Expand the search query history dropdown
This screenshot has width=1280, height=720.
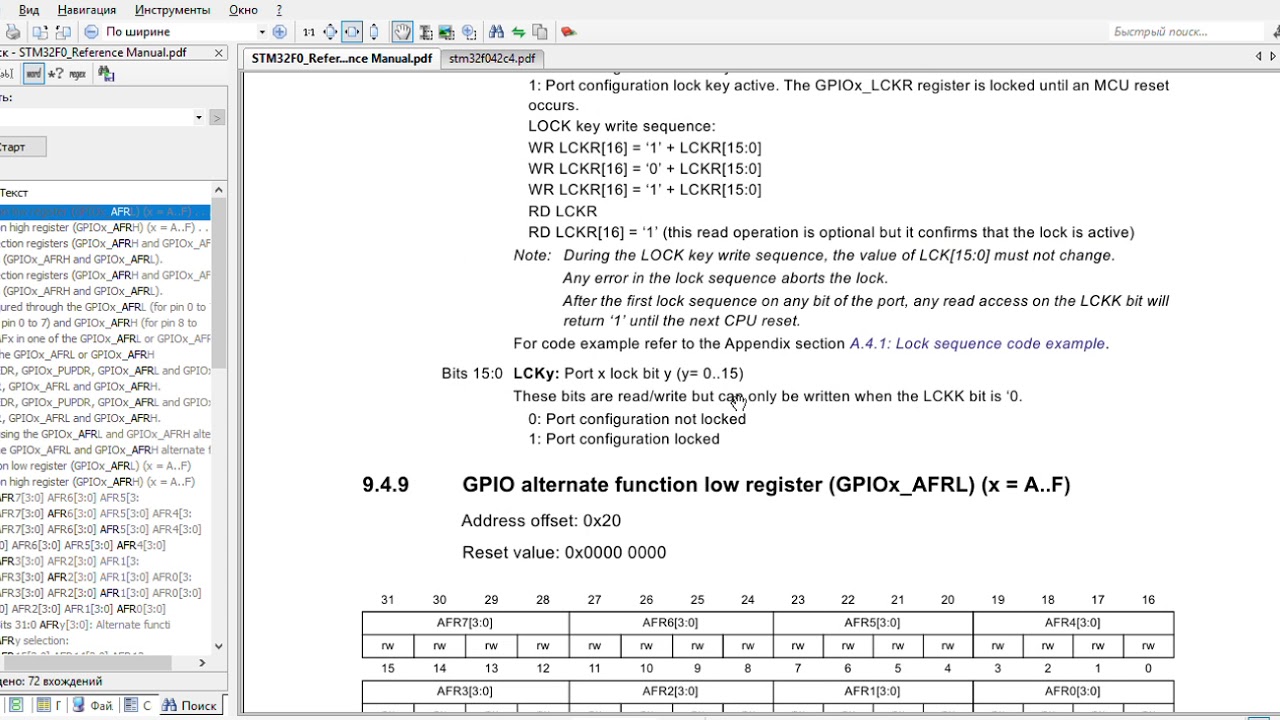[x=198, y=118]
